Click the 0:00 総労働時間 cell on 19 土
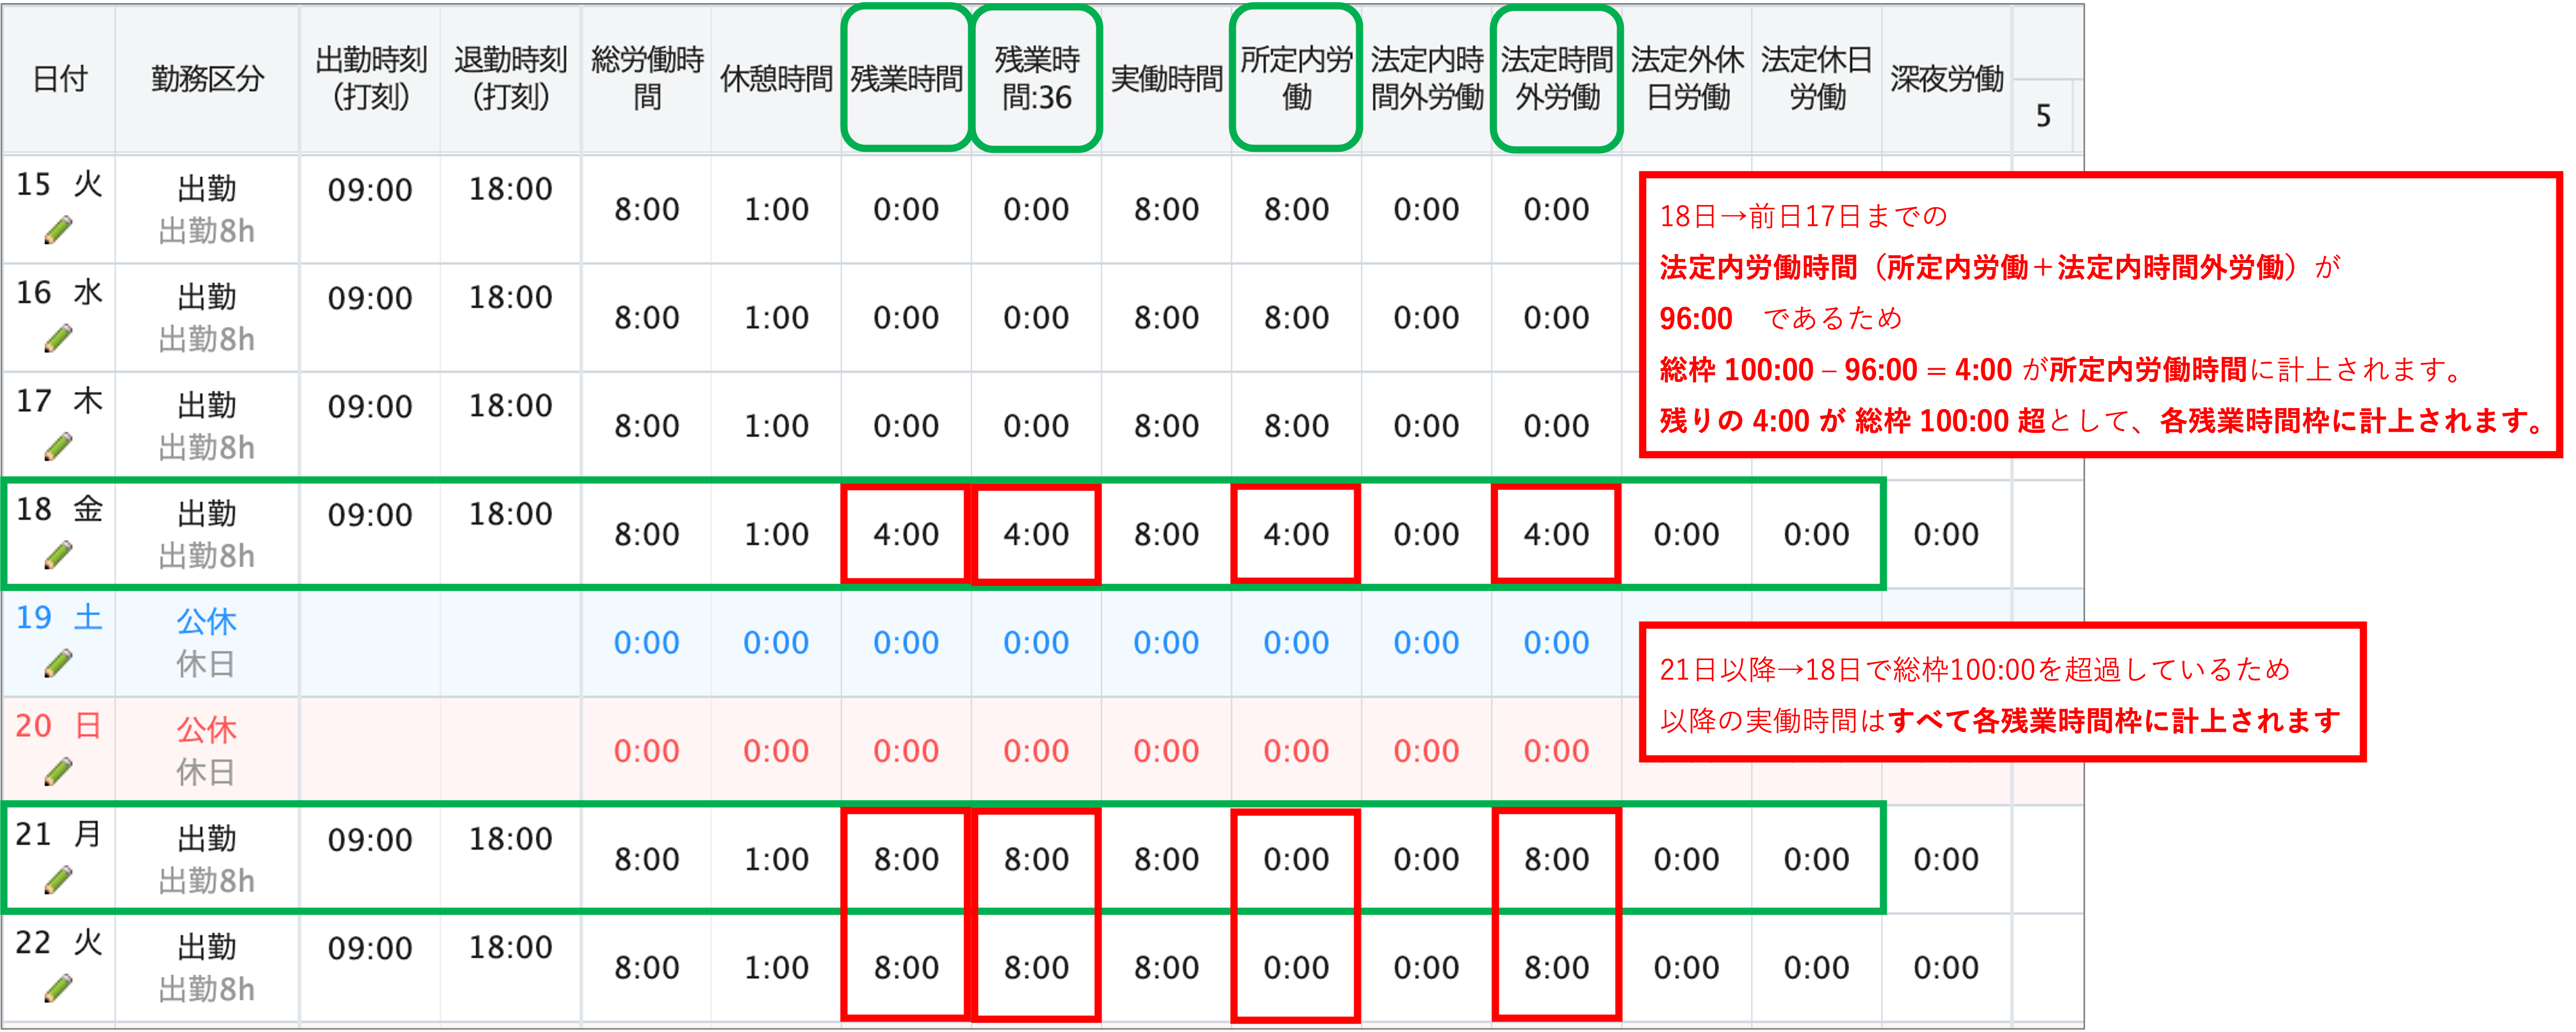This screenshot has height=1032, width=2576. (x=647, y=642)
